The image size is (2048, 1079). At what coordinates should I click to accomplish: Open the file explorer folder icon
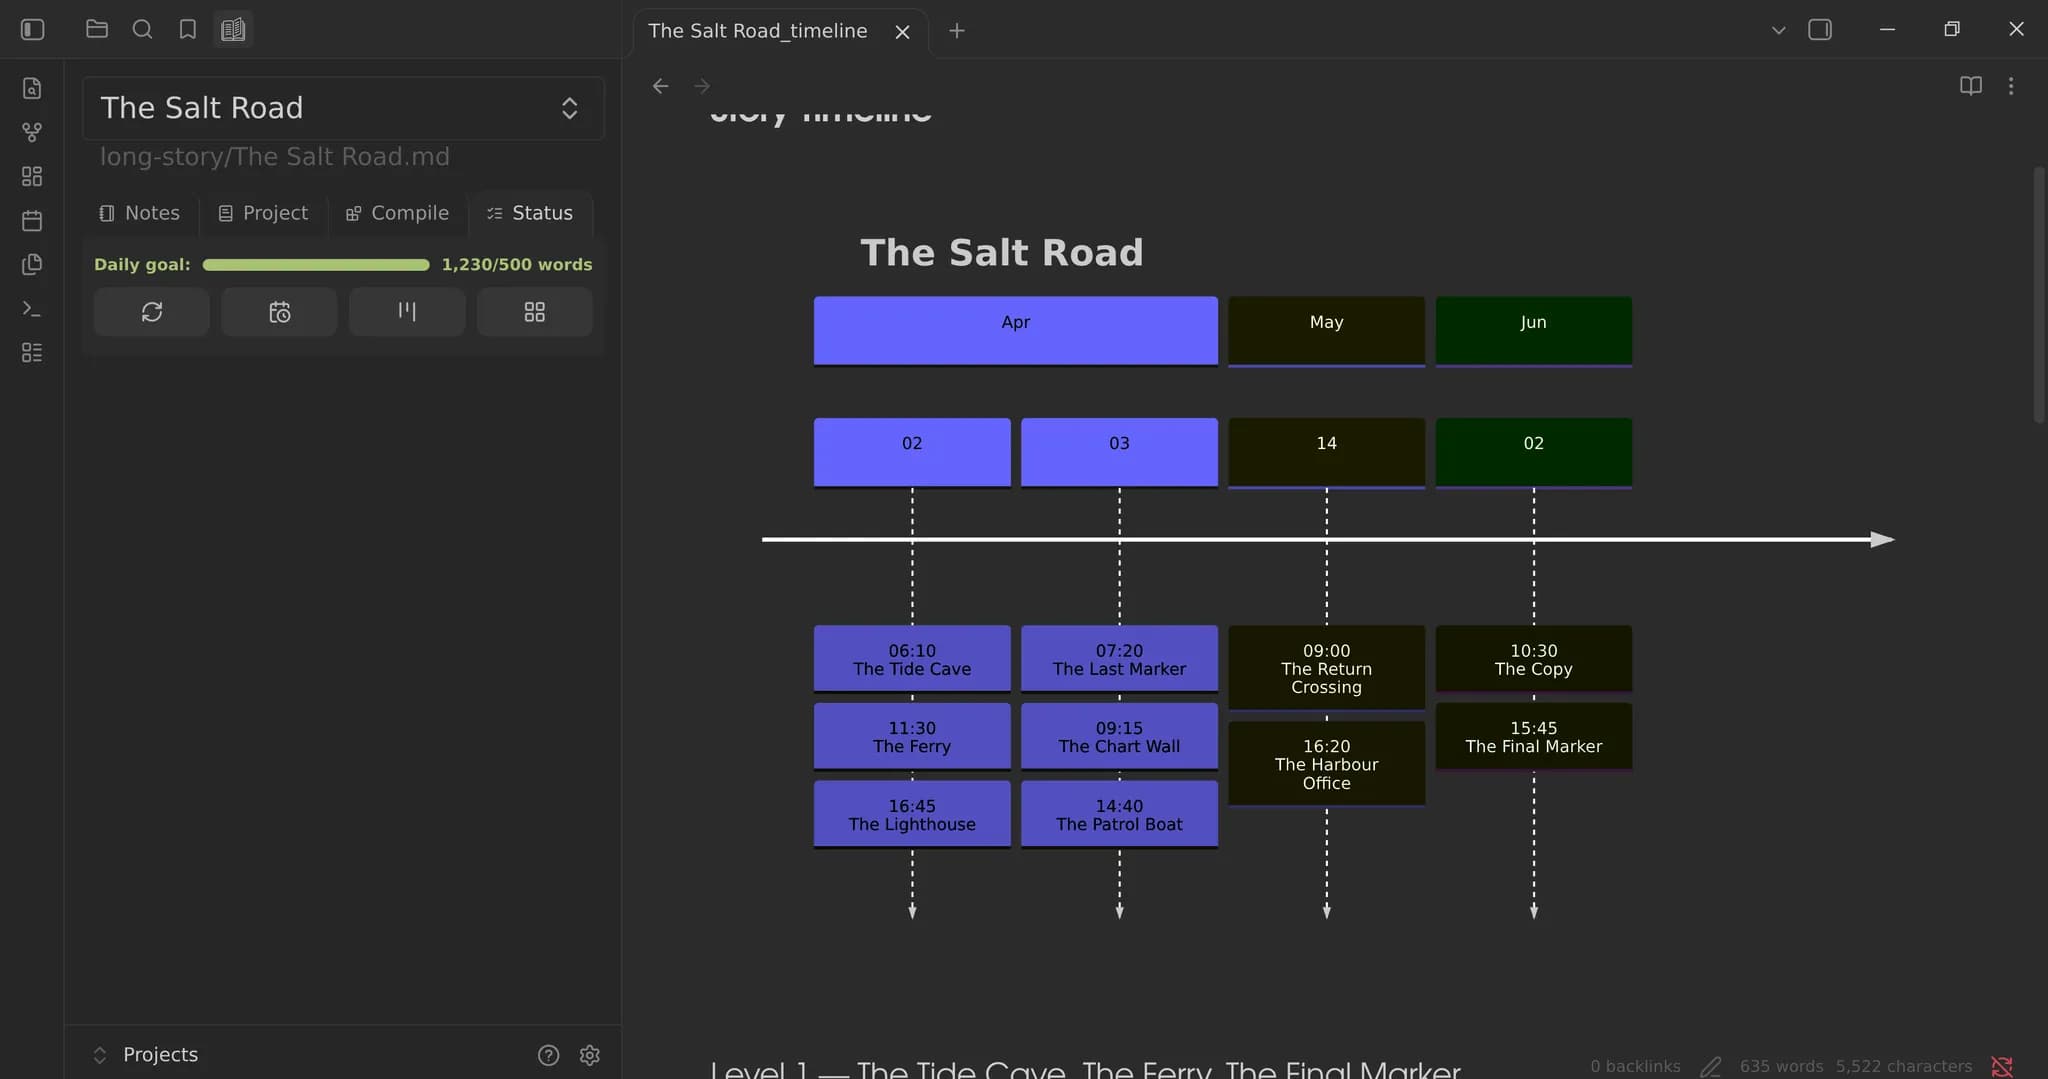(97, 29)
